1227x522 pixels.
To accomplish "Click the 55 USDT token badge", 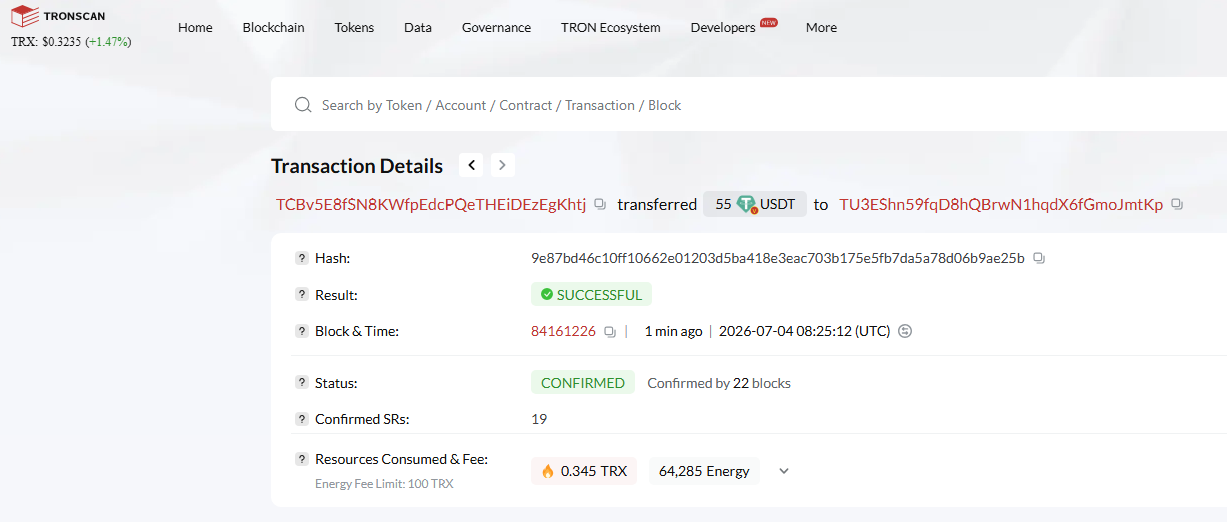I will coord(755,204).
